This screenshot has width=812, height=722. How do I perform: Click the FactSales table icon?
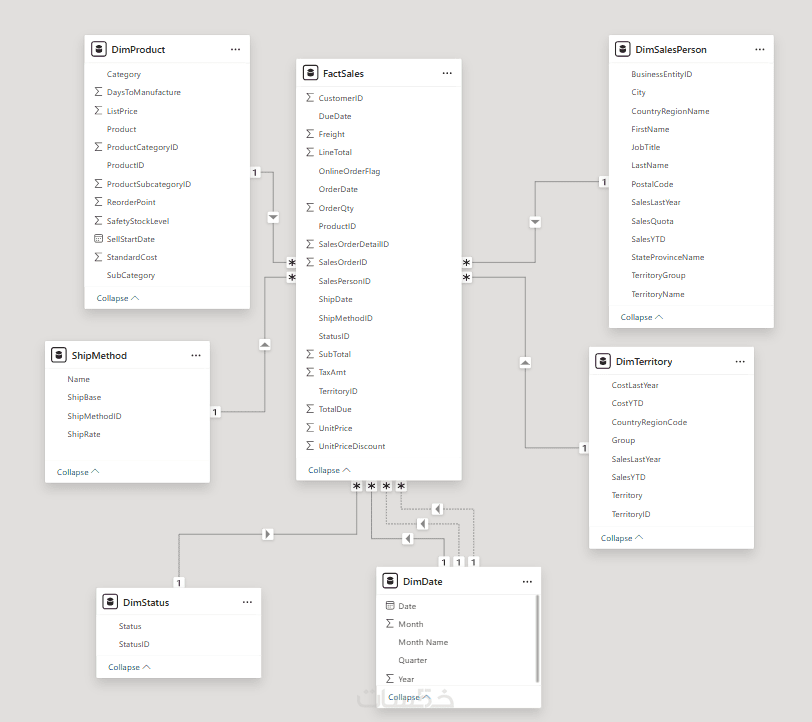coord(310,73)
